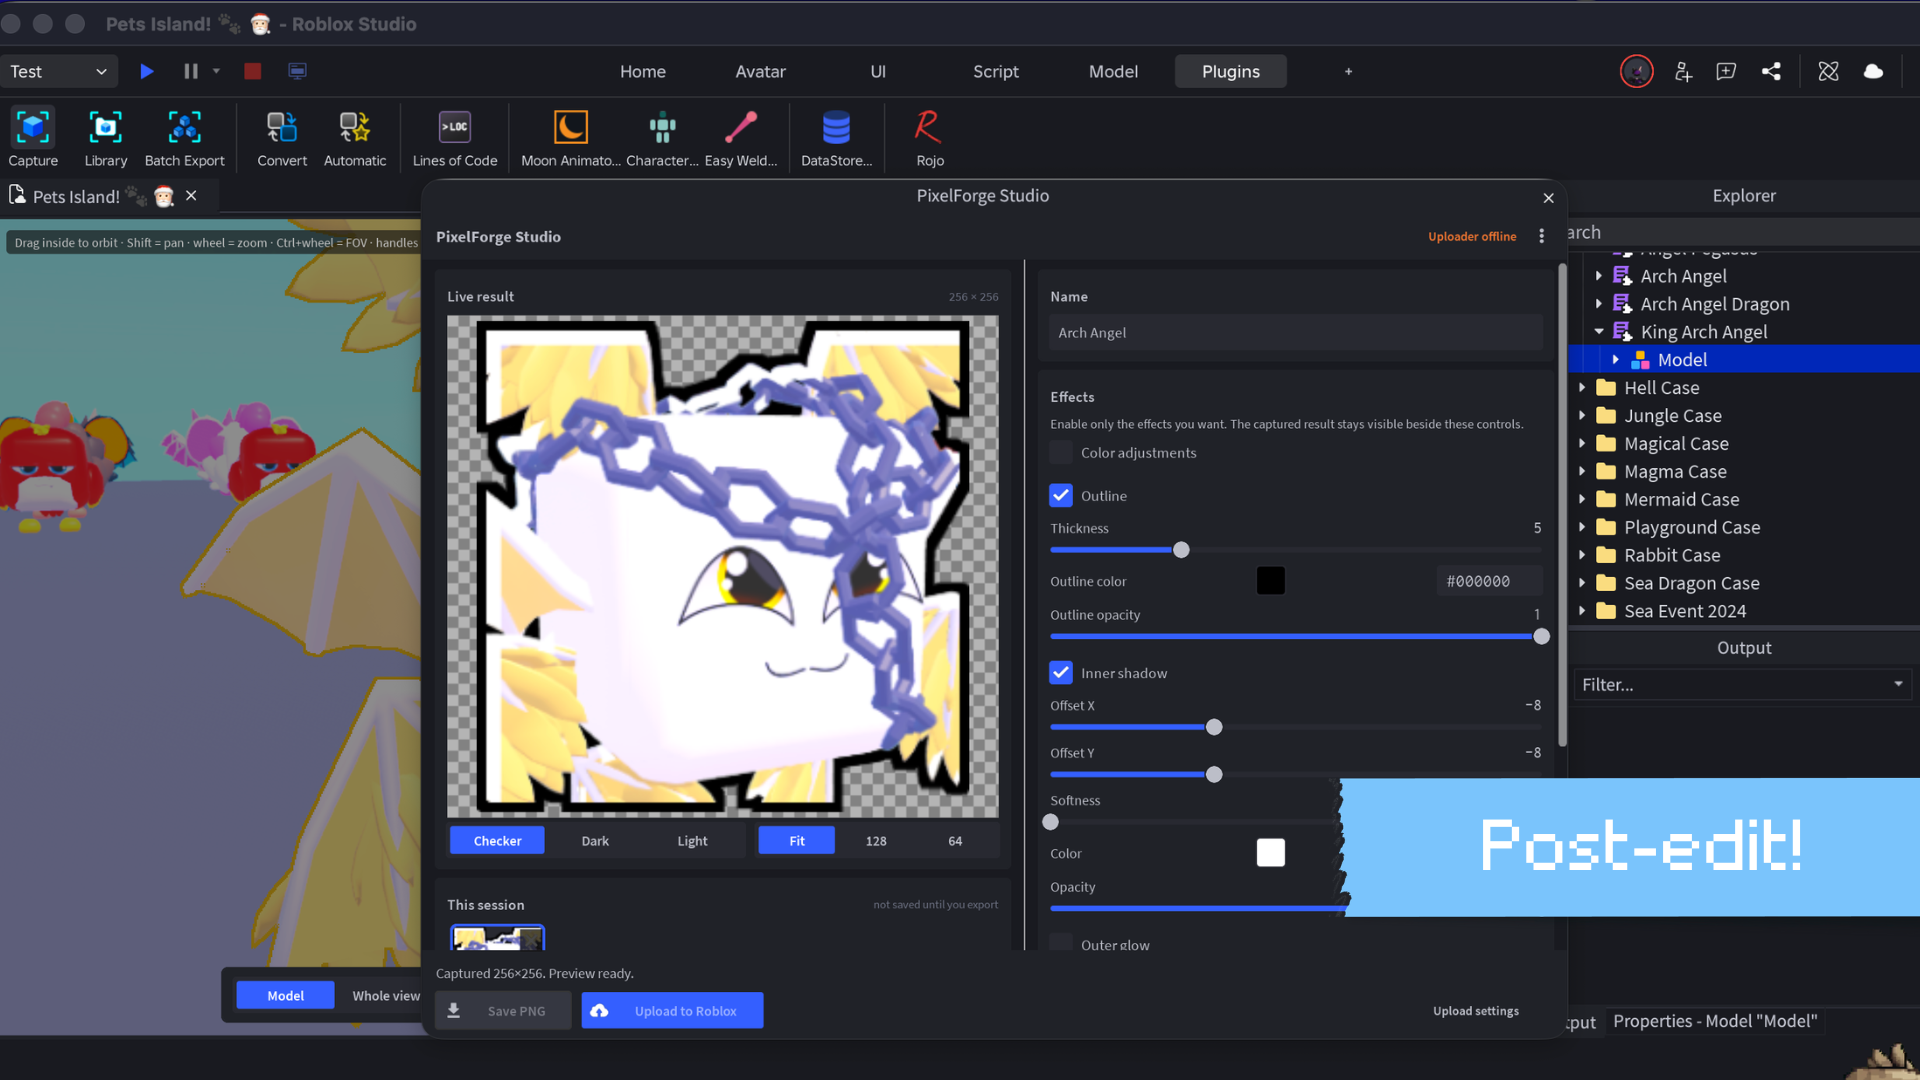The width and height of the screenshot is (1920, 1080).
Task: Click in the Name input field
Action: coord(1295,333)
